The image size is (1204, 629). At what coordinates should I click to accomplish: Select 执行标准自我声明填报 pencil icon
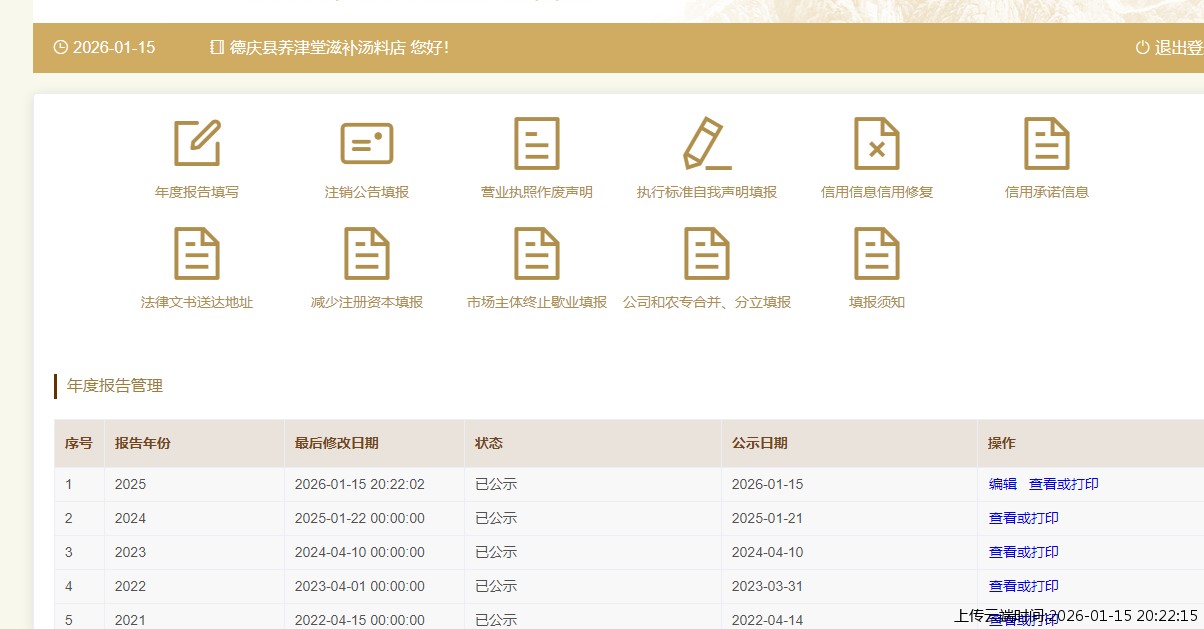click(x=707, y=144)
